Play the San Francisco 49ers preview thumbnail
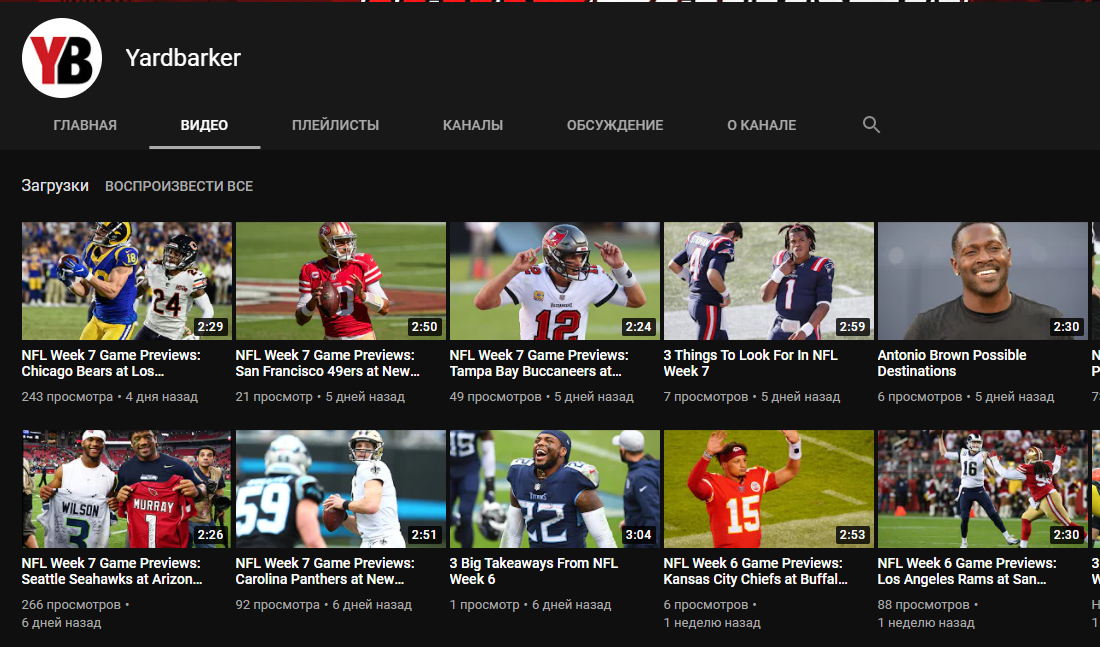 (340, 281)
